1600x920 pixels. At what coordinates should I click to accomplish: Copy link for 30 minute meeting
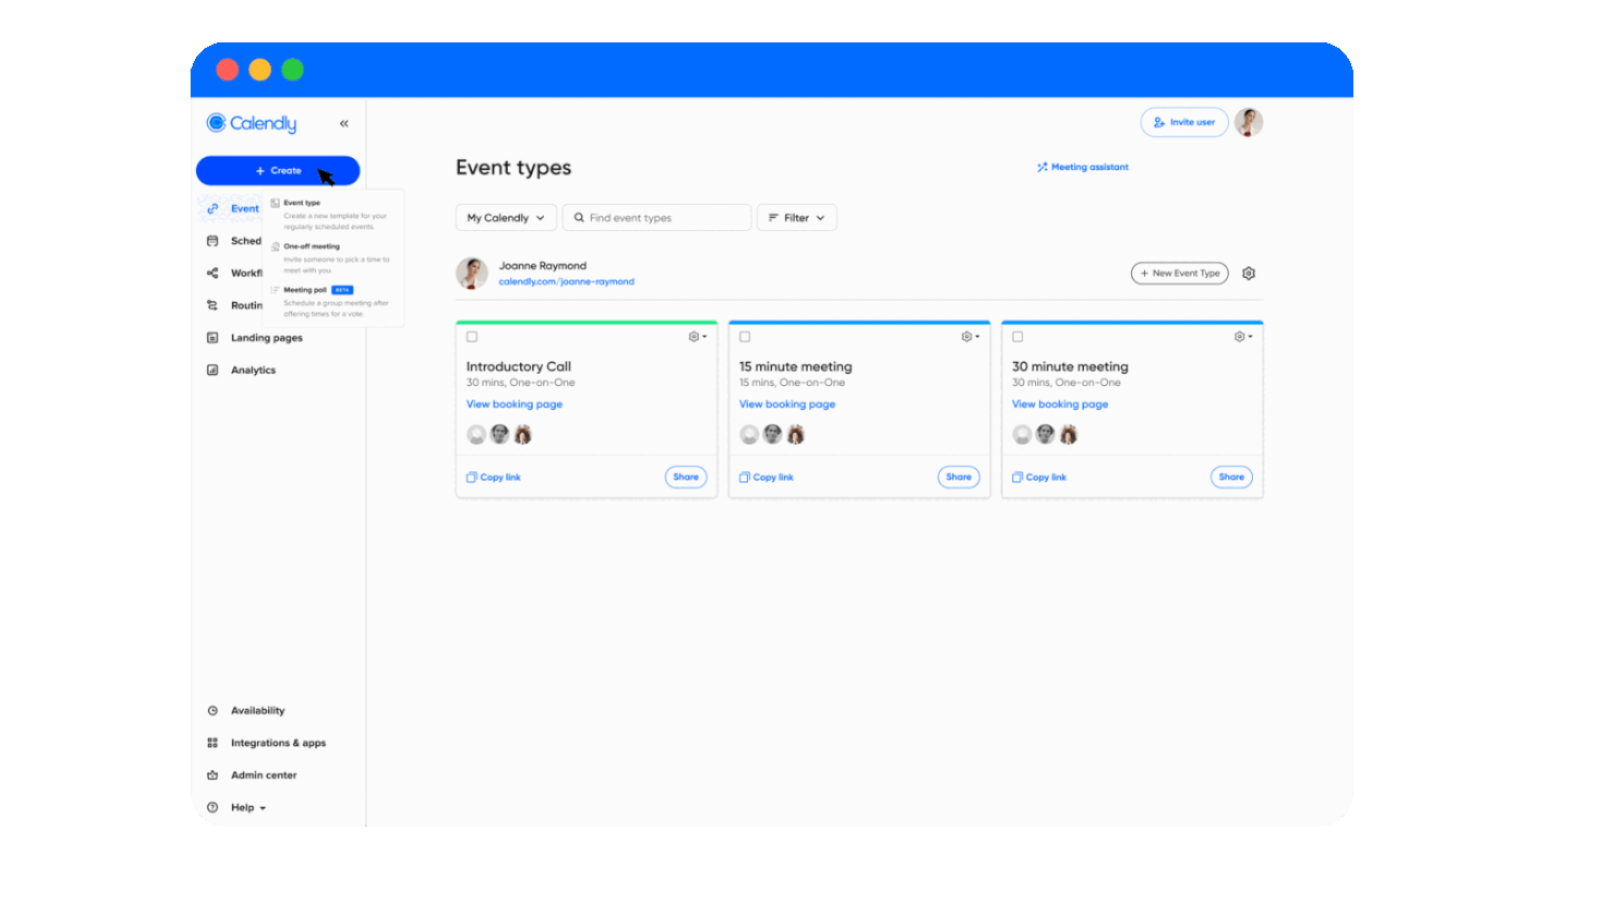[1040, 478]
